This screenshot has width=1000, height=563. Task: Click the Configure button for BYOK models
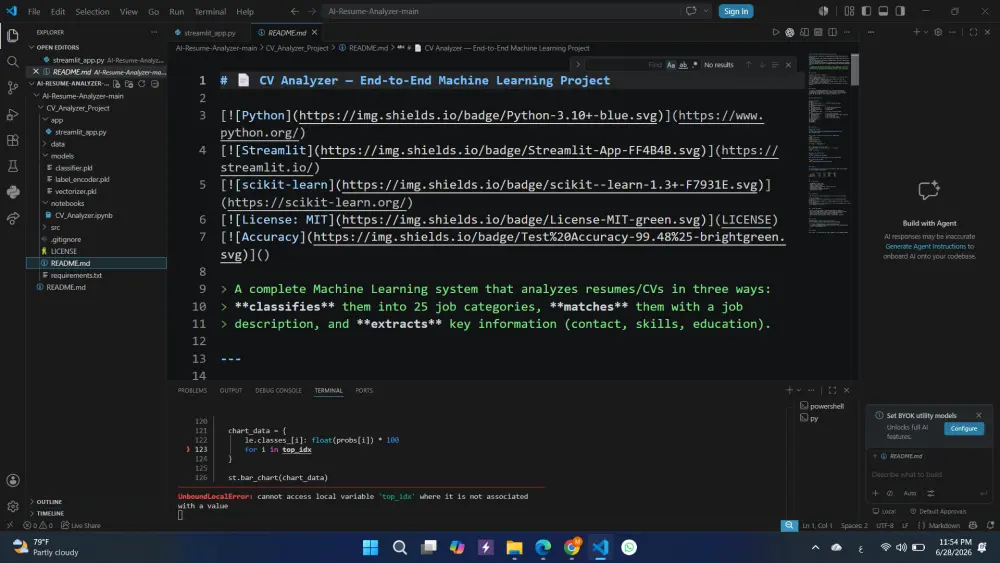point(964,428)
